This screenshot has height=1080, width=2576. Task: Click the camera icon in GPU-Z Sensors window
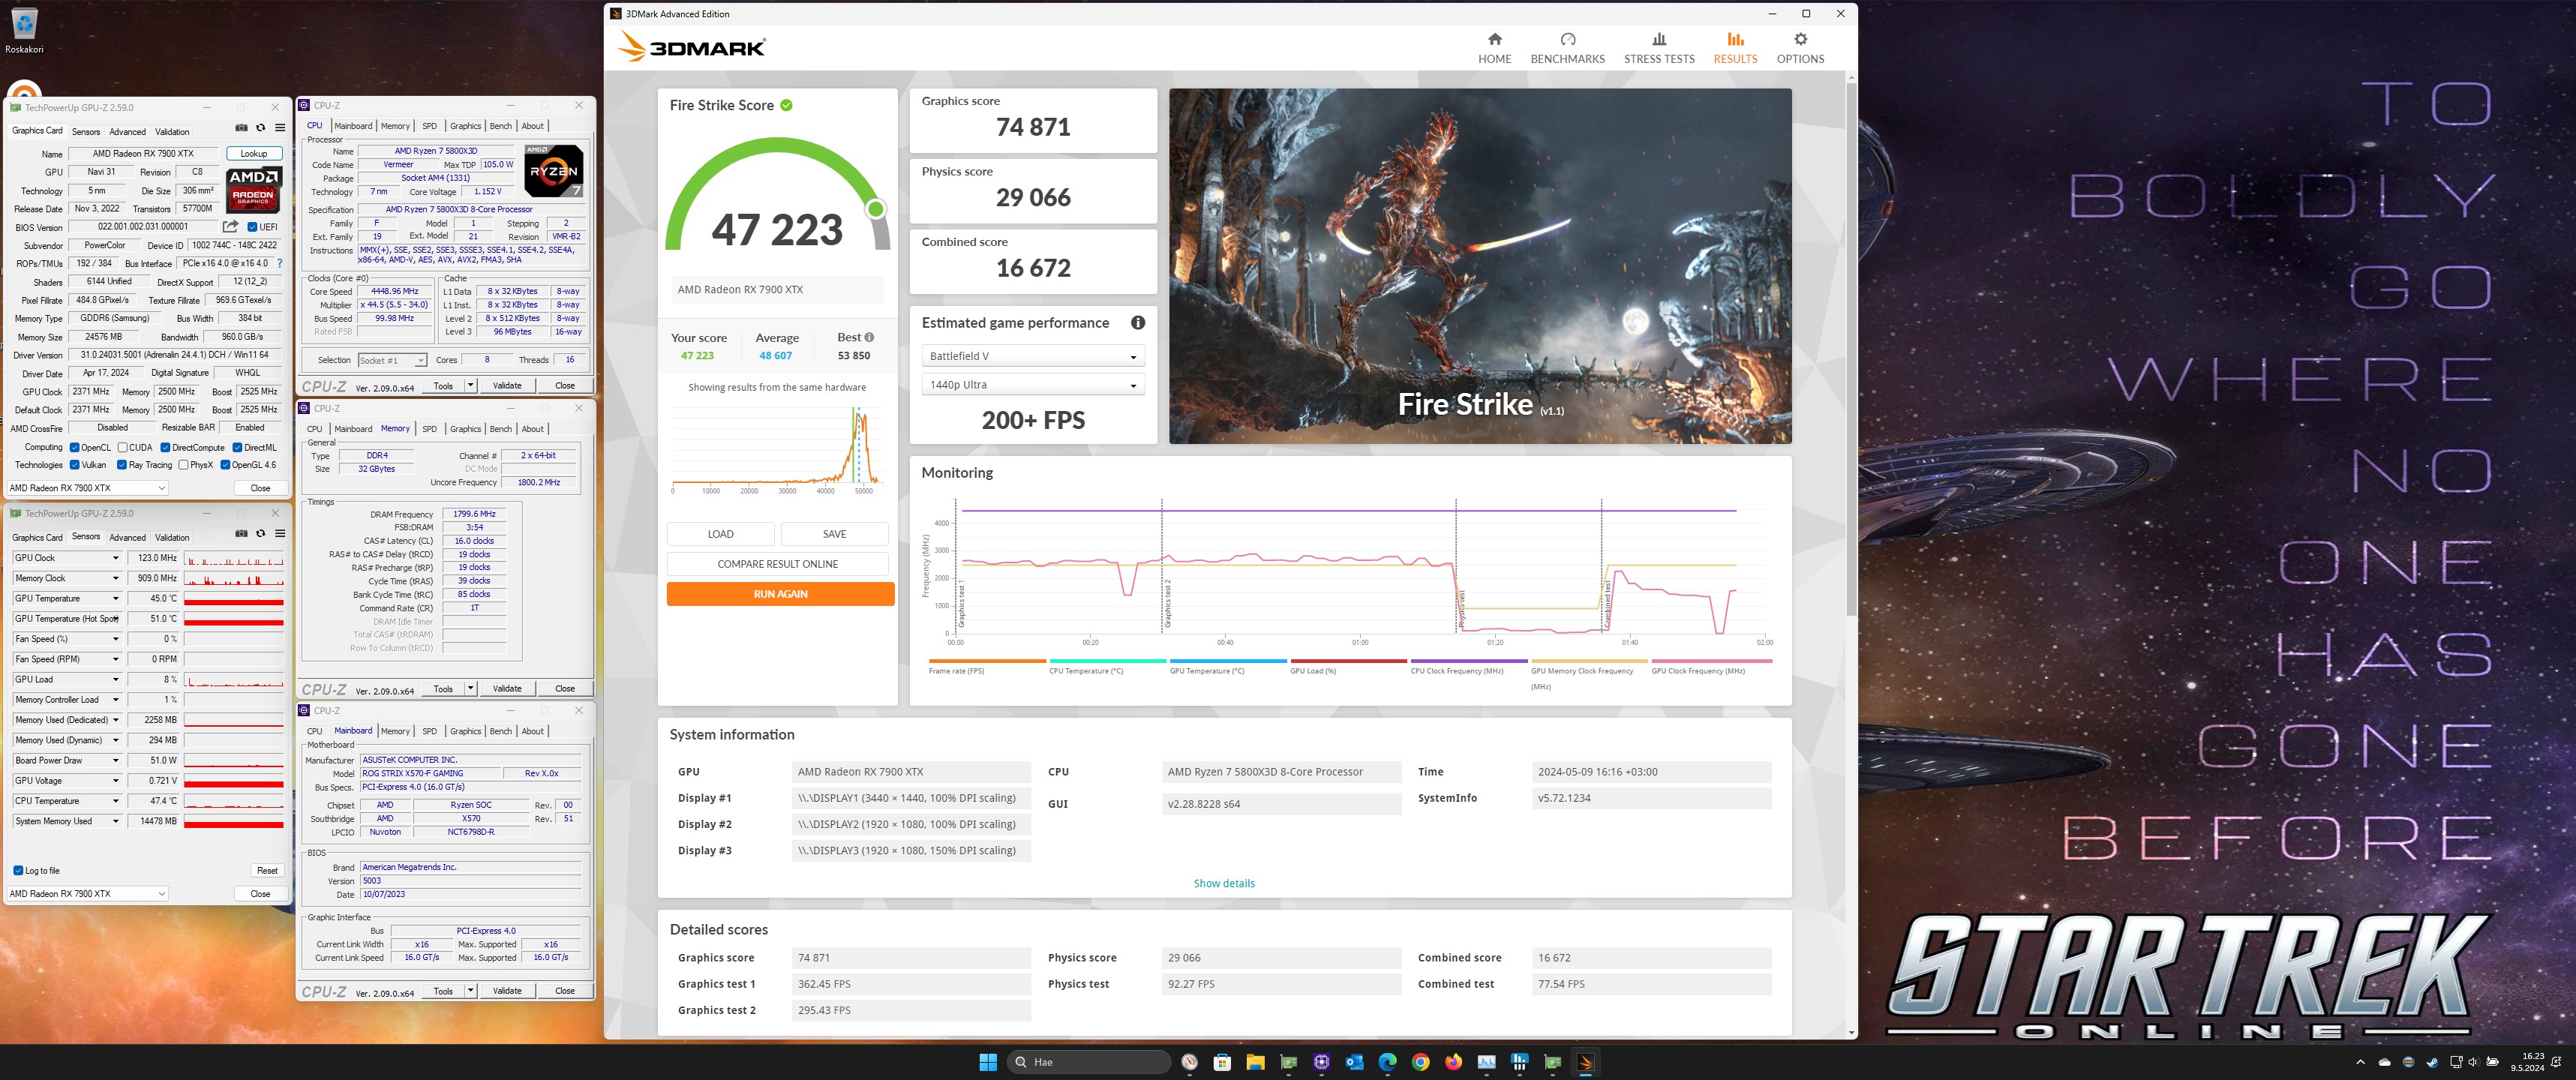[x=241, y=534]
